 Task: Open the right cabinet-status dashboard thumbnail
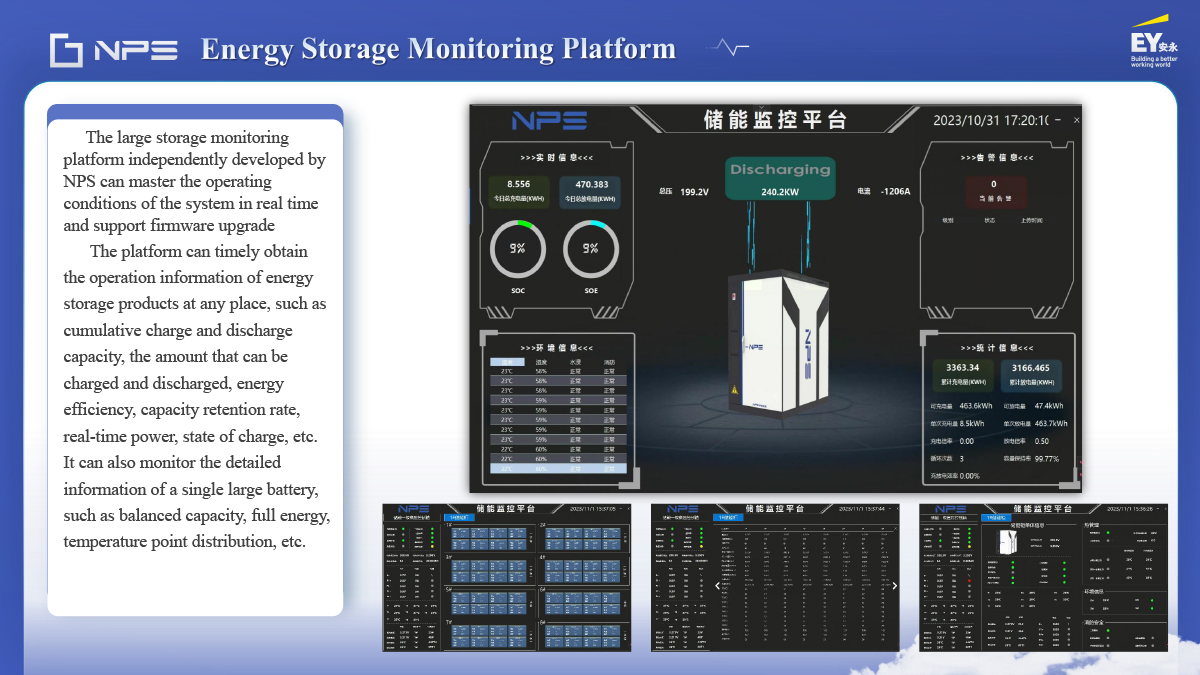click(1043, 578)
